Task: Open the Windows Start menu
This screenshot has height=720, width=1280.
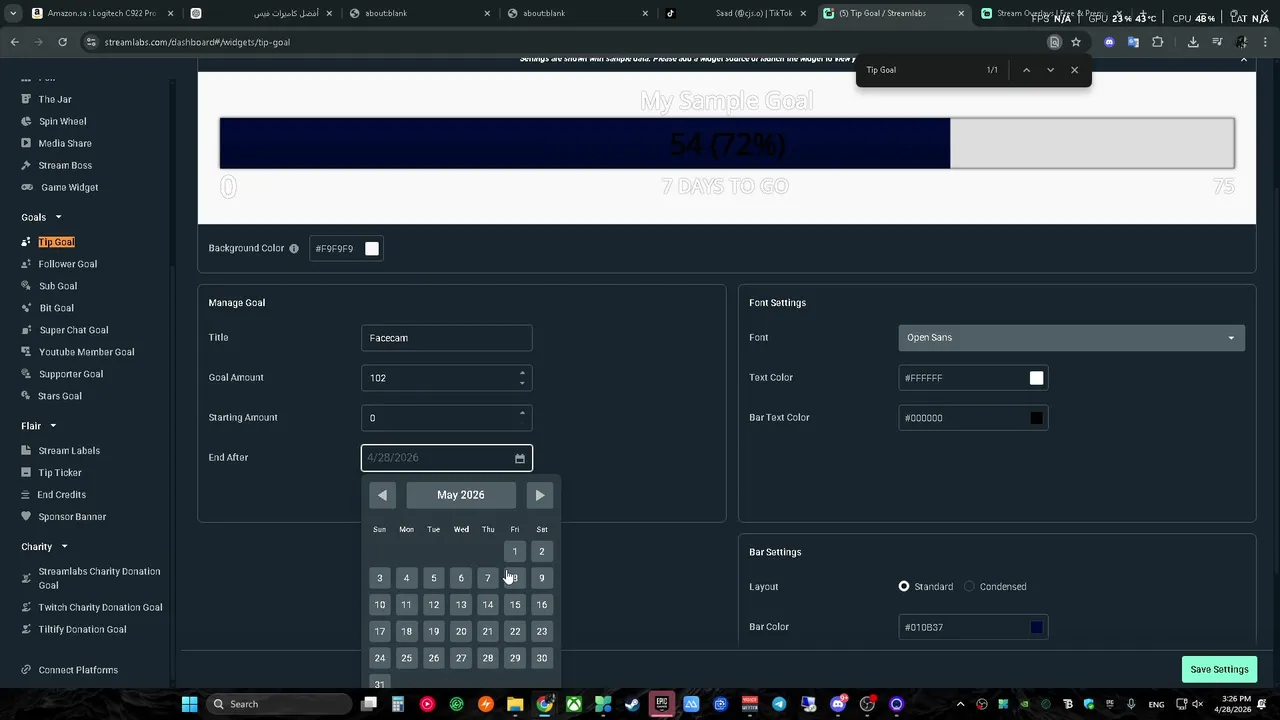Action: coord(189,704)
